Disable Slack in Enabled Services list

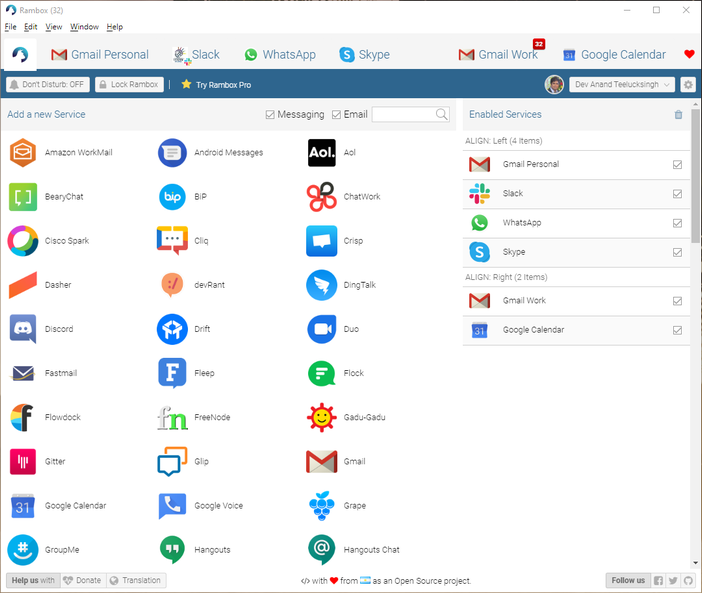pos(678,194)
